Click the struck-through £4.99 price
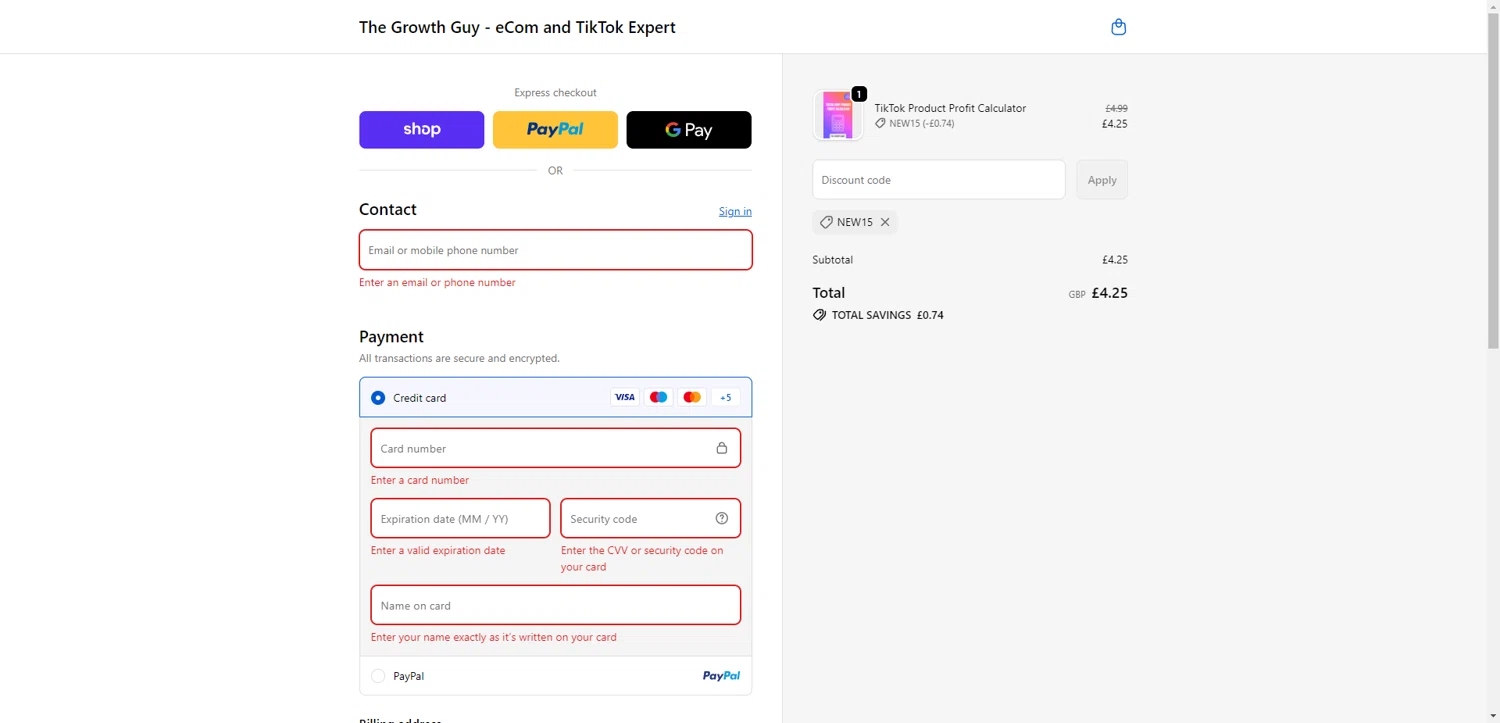This screenshot has height=723, width=1500. click(x=1116, y=108)
